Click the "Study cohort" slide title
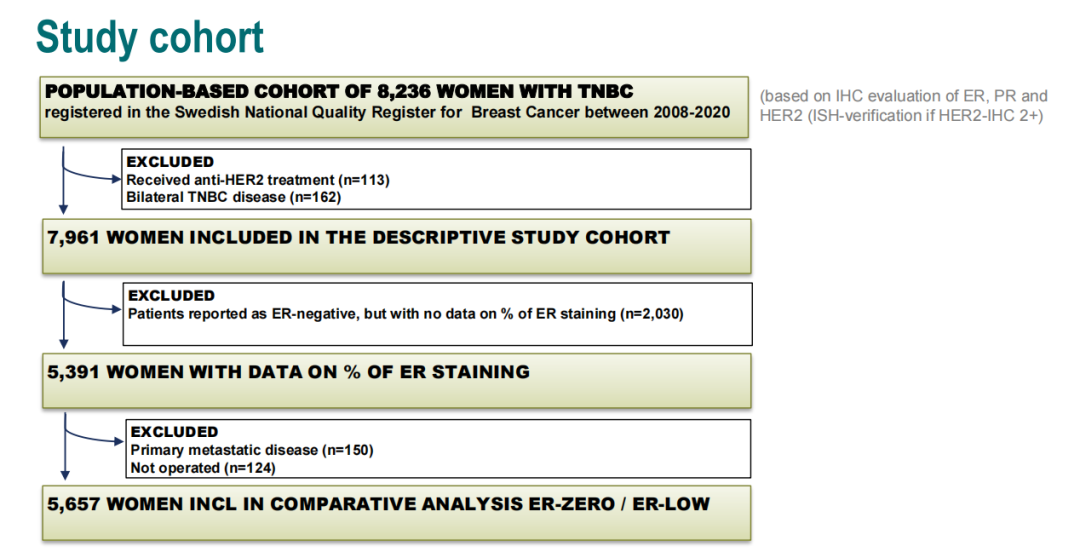Screen dimensions: 1080x552 [x=150, y=37]
